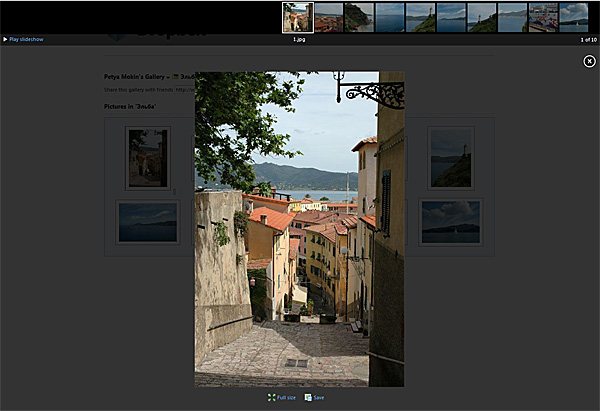
Task: Select the first filmstrip thumbnail of the street
Action: (297, 17)
